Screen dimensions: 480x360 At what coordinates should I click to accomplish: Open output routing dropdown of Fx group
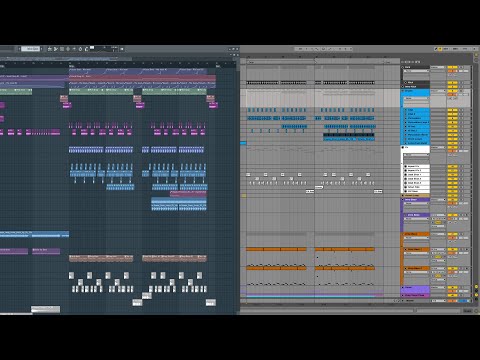tap(438, 147)
